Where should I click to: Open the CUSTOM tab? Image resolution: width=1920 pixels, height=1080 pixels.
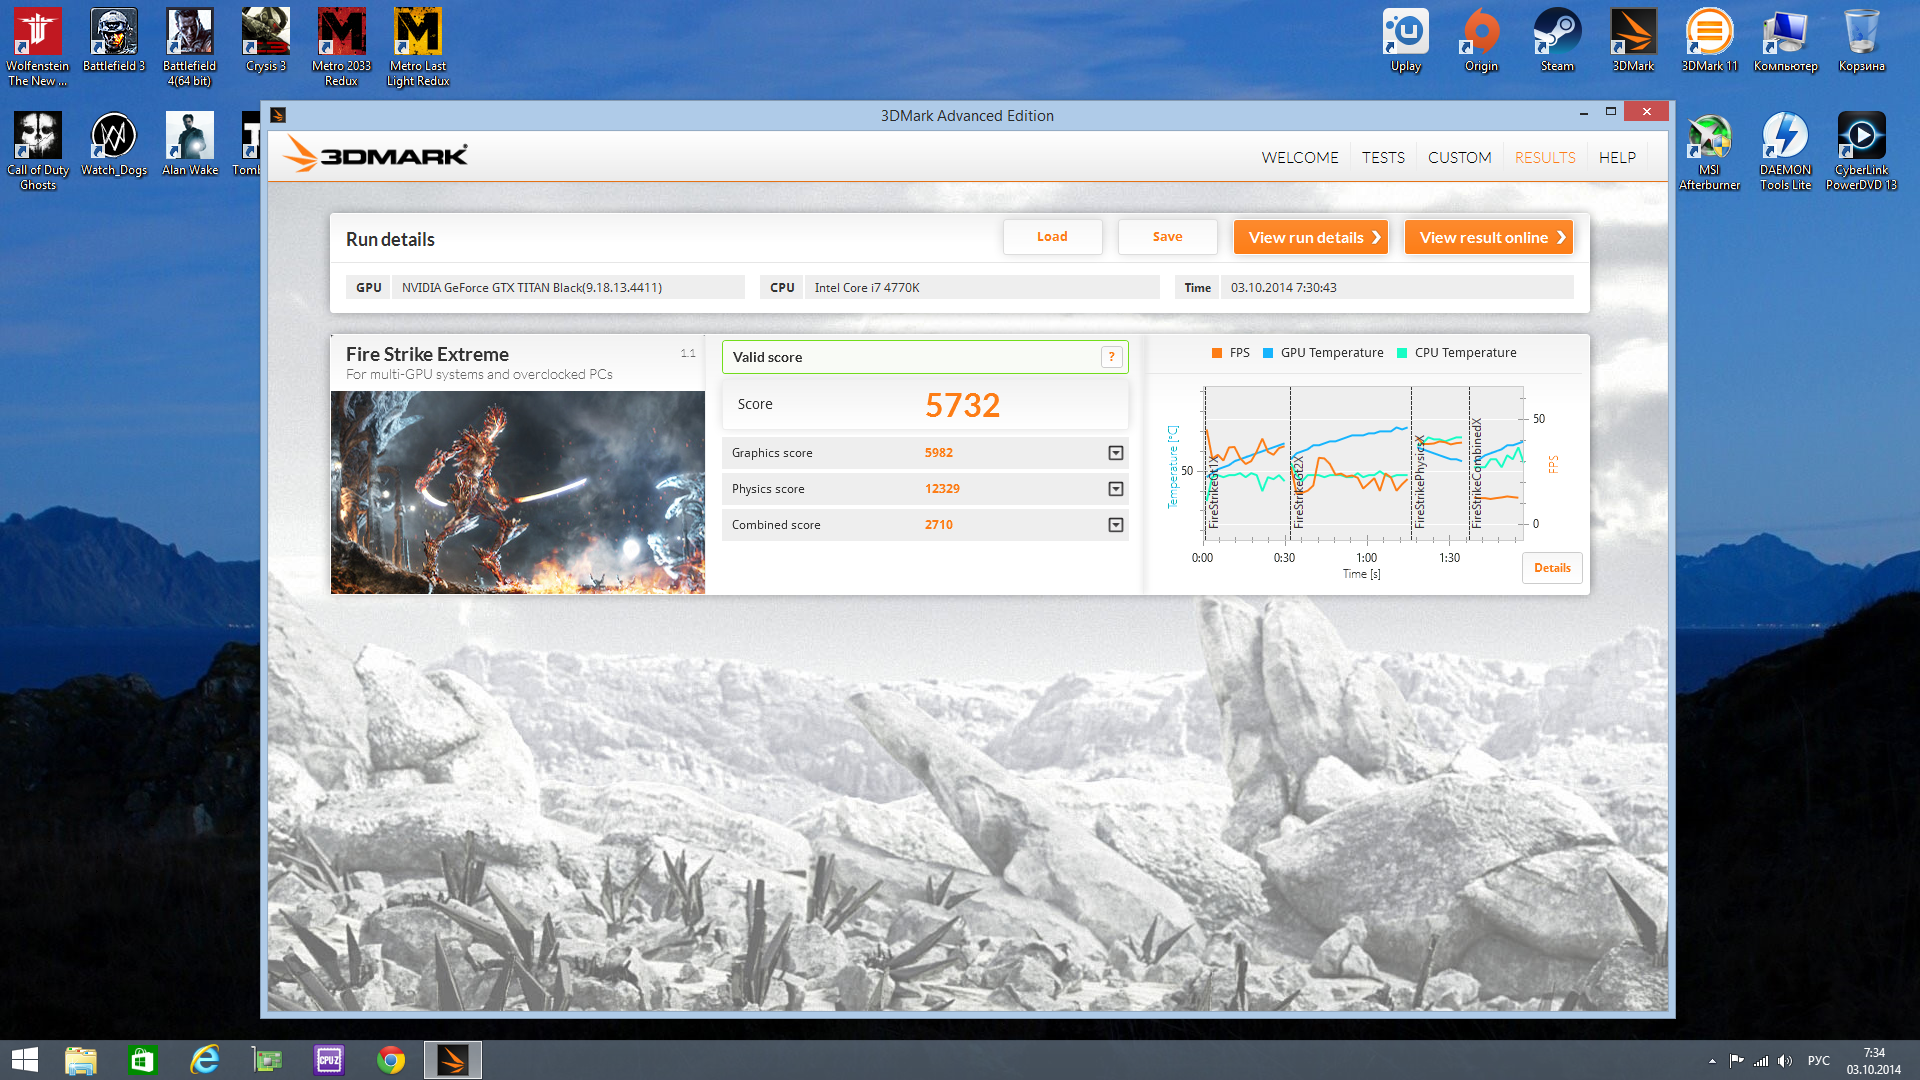1459,158
